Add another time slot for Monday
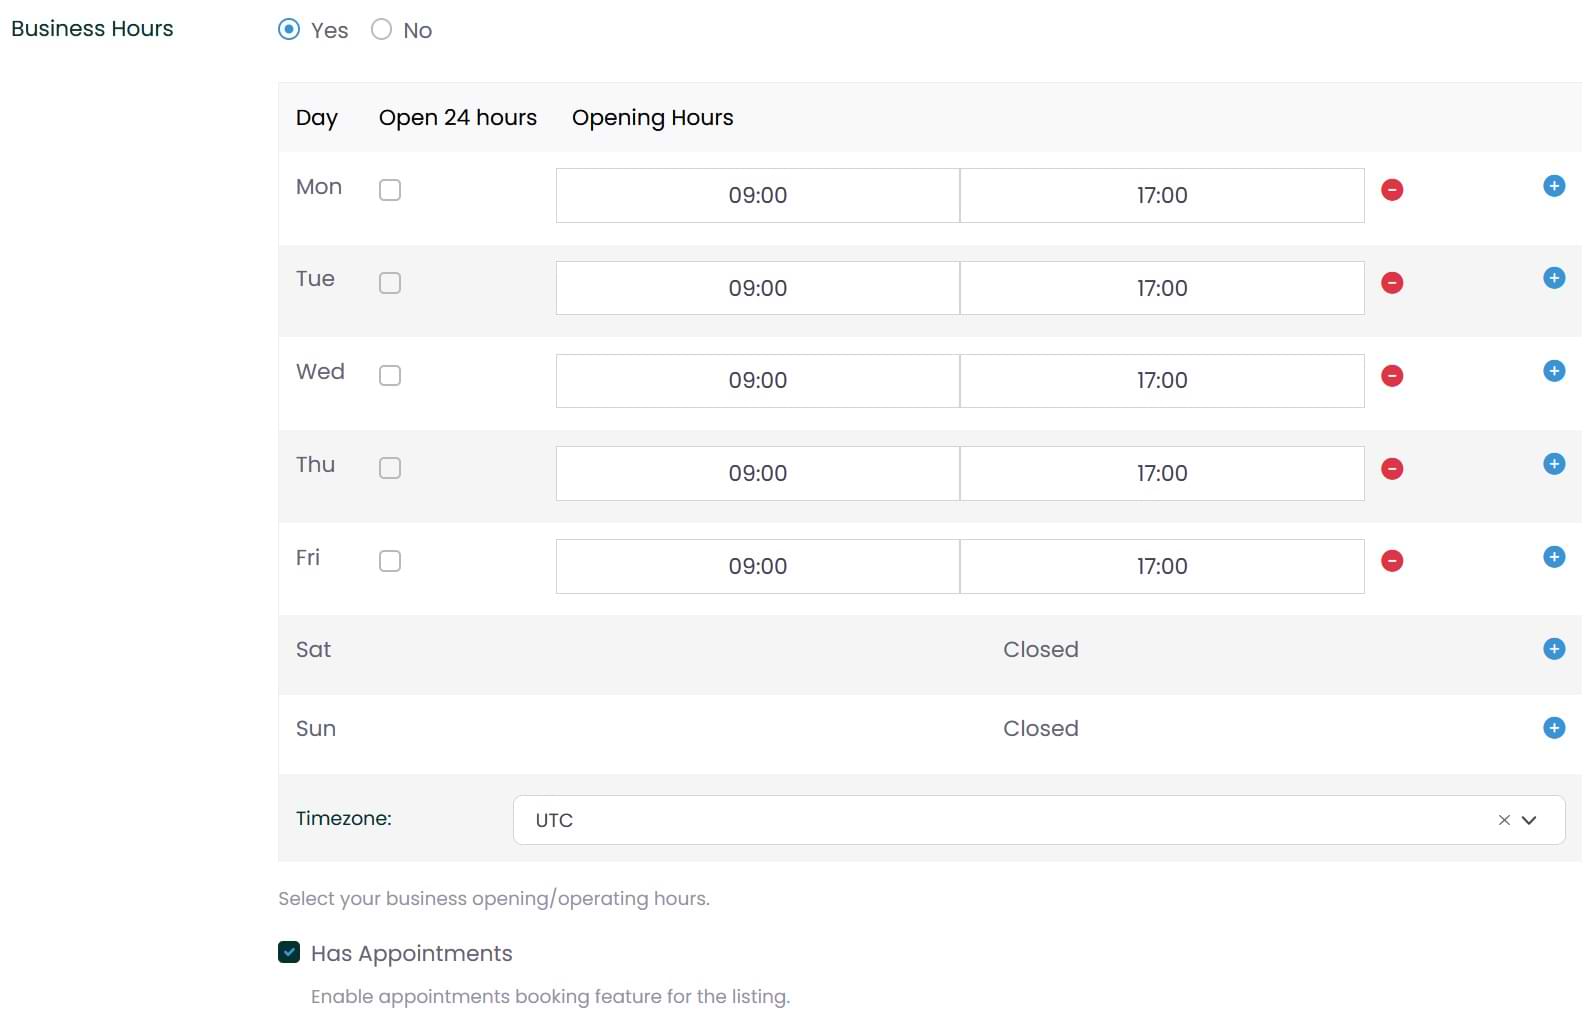Viewport: 1596px width, 1034px height. [1553, 186]
